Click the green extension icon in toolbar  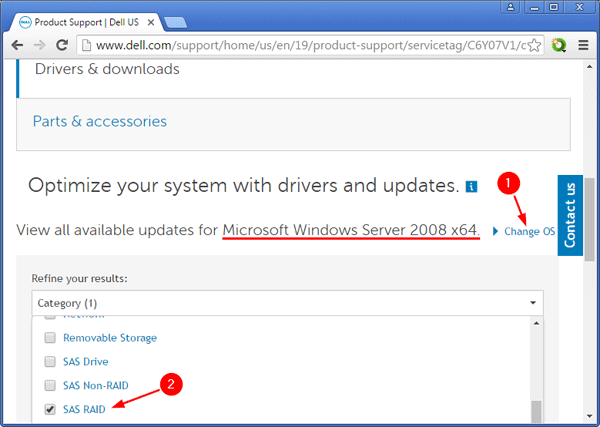point(558,45)
